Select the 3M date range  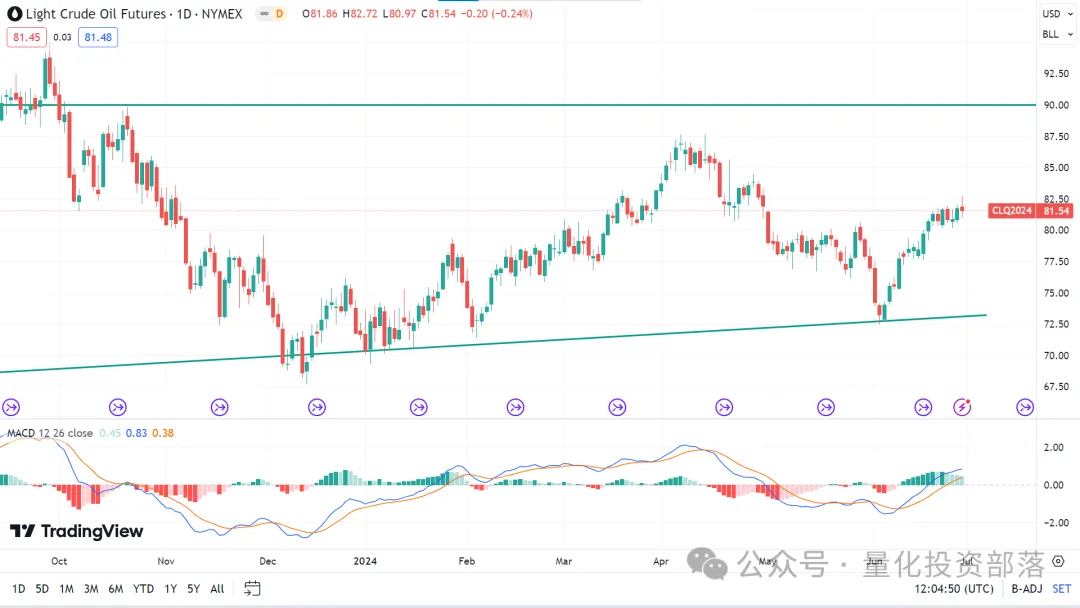tap(91, 589)
